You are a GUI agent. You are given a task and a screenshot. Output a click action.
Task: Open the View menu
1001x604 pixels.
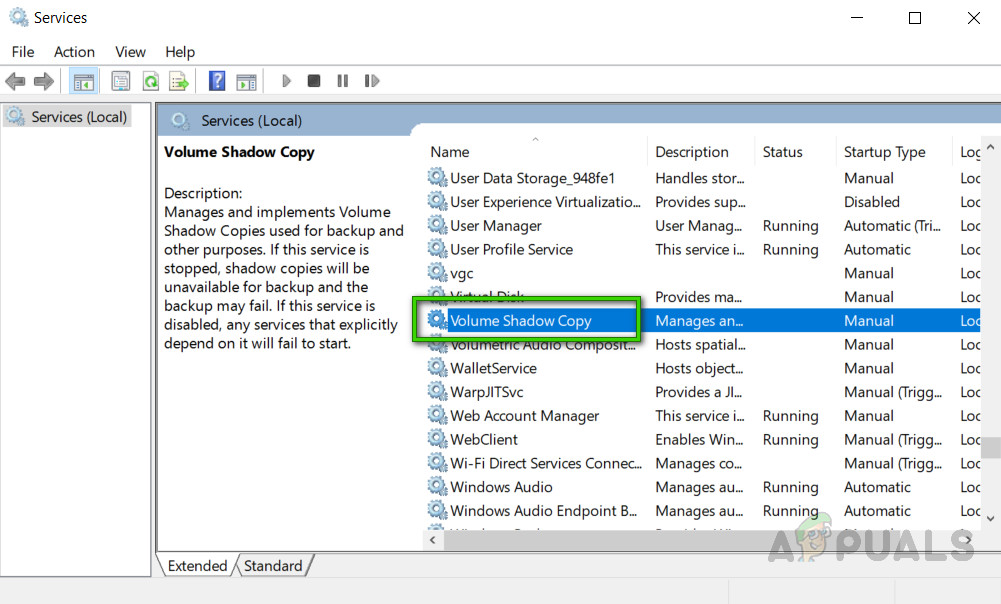click(130, 52)
